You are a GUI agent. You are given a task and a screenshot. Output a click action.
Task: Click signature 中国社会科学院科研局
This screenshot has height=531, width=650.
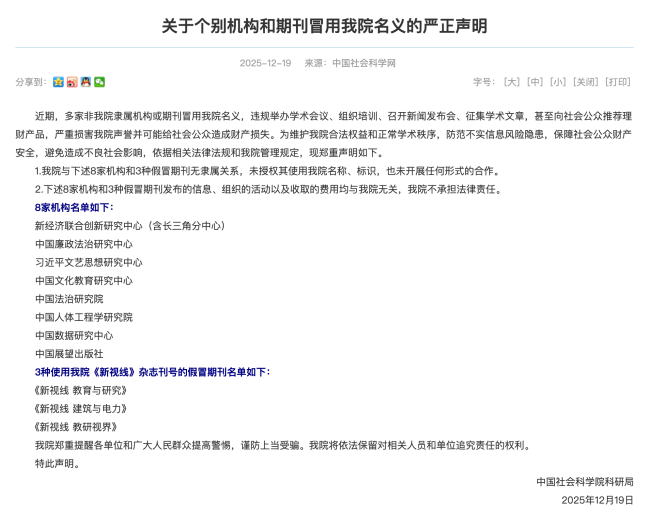tap(585, 482)
